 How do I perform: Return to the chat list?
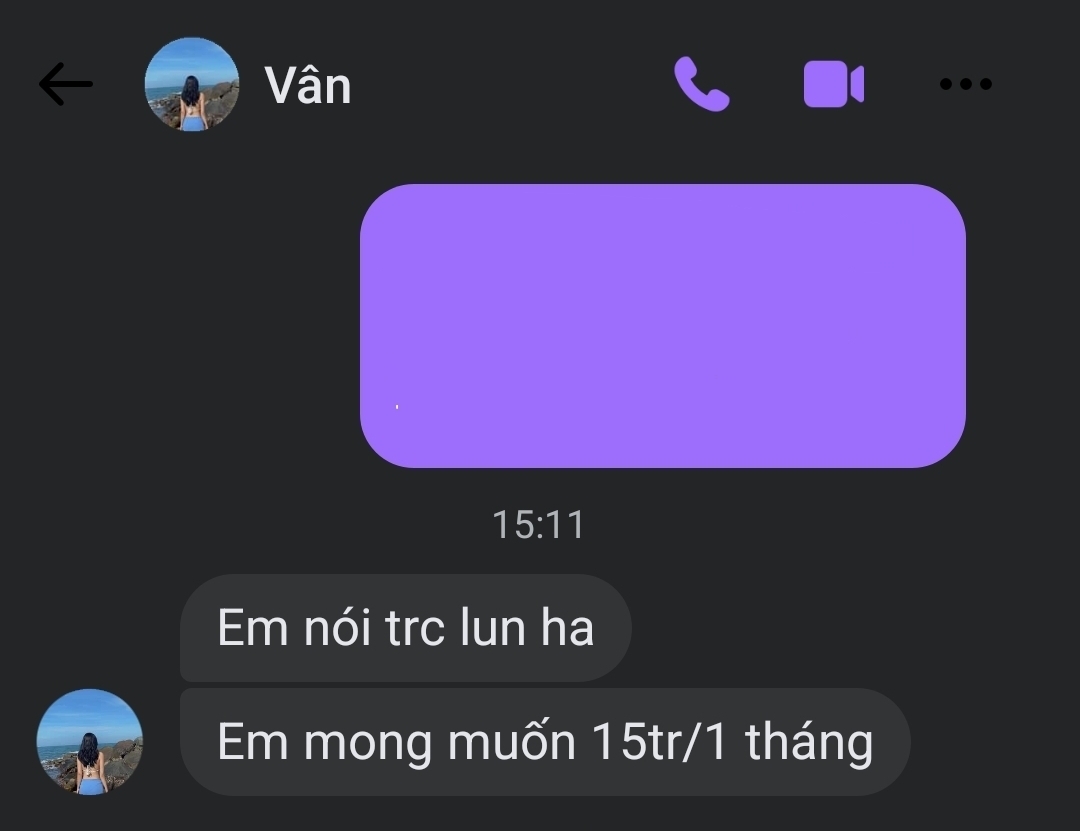point(65,84)
